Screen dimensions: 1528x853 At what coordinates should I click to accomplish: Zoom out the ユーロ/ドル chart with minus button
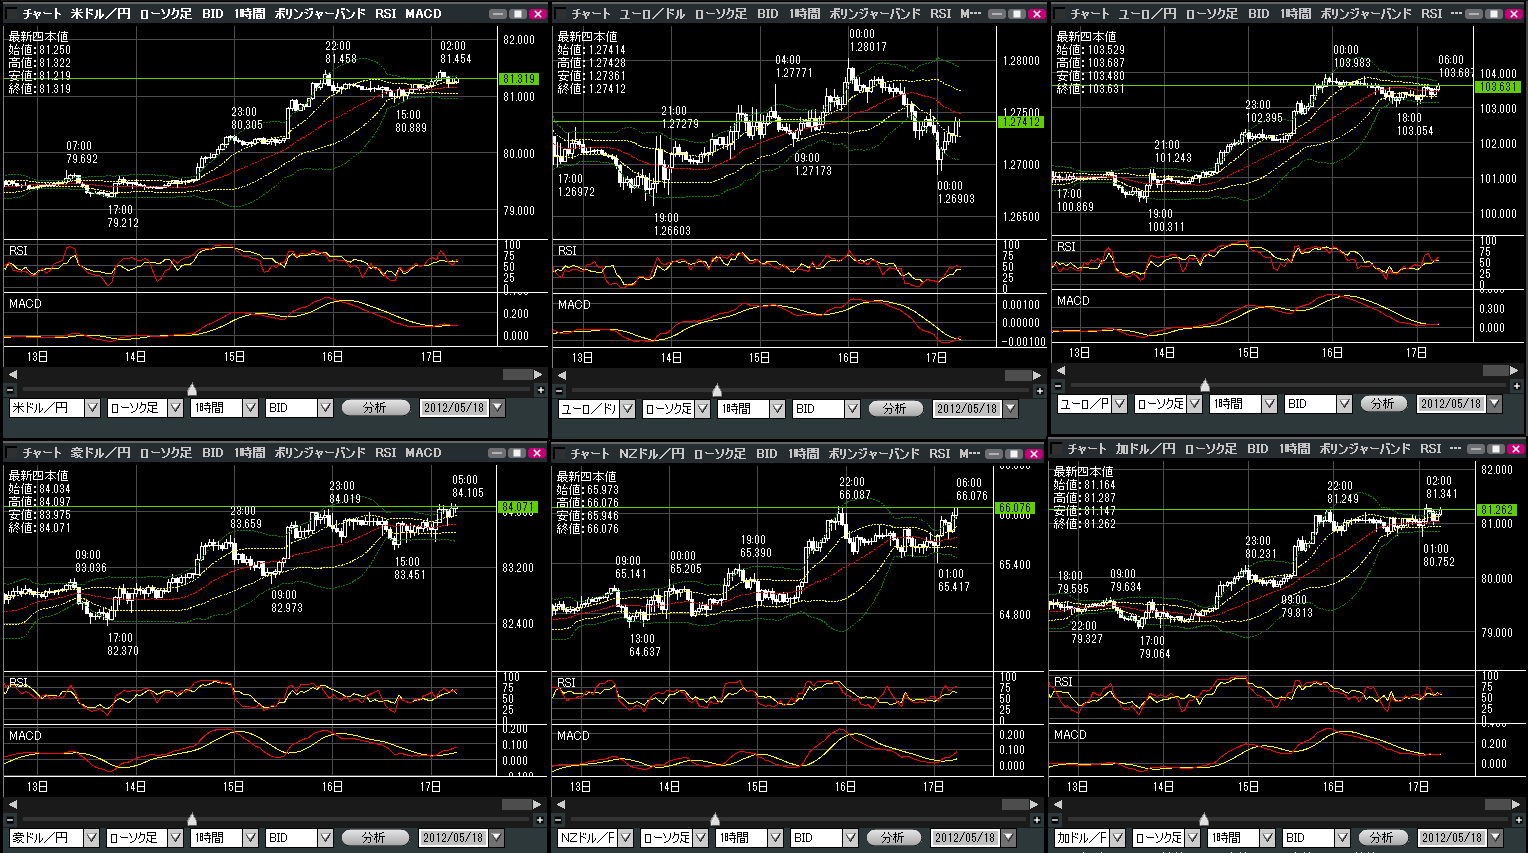pyautogui.click(x=559, y=391)
